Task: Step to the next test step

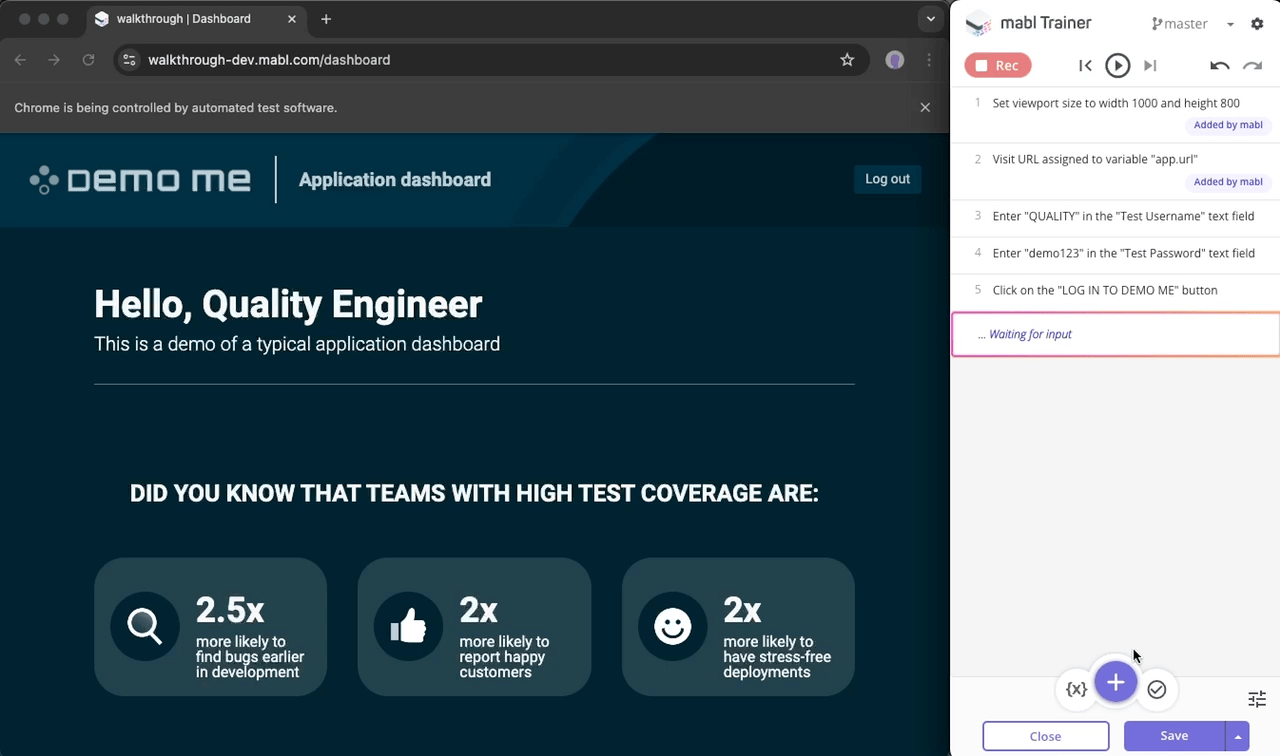Action: pyautogui.click(x=1150, y=65)
